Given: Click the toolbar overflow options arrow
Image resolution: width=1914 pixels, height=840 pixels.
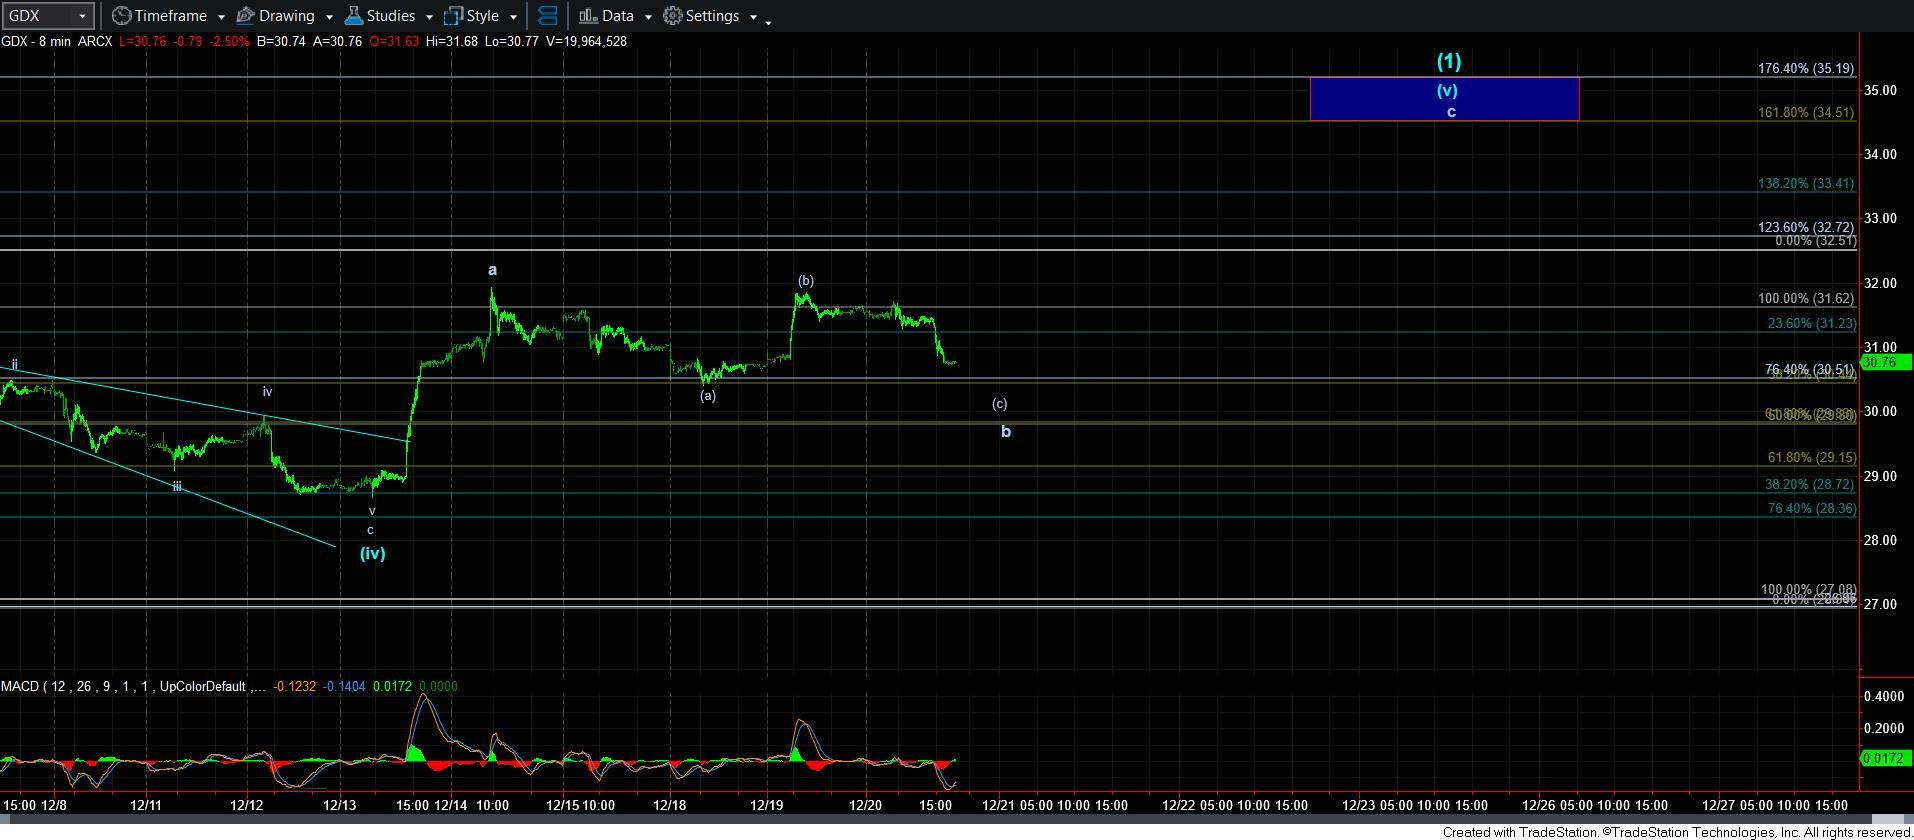Looking at the screenshot, I should pyautogui.click(x=768, y=20).
